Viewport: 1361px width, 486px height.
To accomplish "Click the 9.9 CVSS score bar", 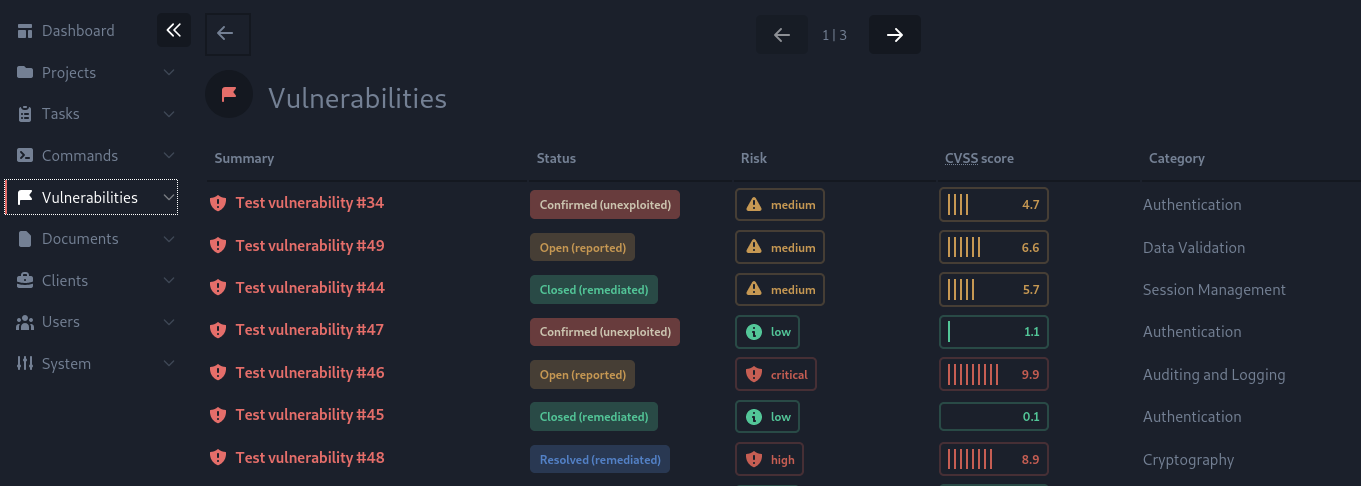I will [994, 375].
